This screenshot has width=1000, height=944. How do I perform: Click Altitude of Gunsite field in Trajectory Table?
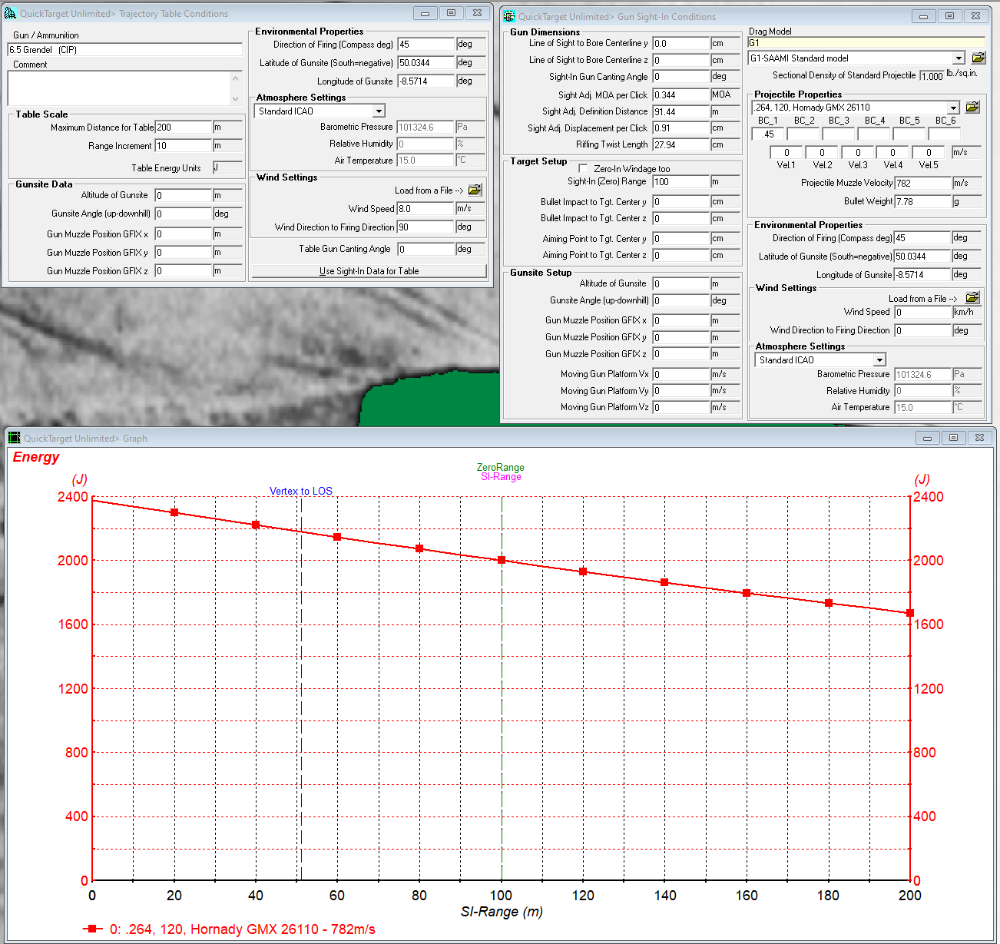183,195
